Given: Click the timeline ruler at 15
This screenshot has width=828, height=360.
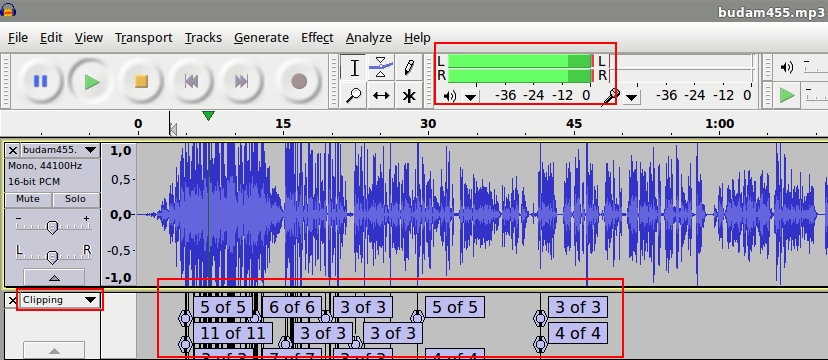Looking at the screenshot, I should 283,124.
